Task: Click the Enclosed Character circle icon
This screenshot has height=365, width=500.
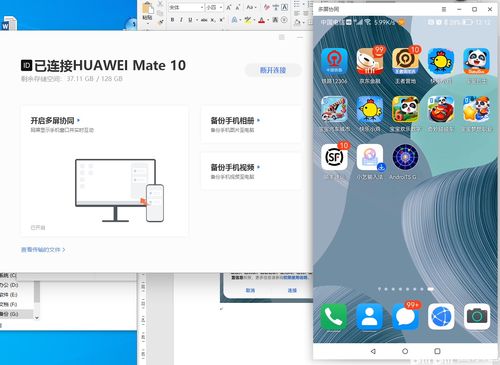Action: [284, 20]
